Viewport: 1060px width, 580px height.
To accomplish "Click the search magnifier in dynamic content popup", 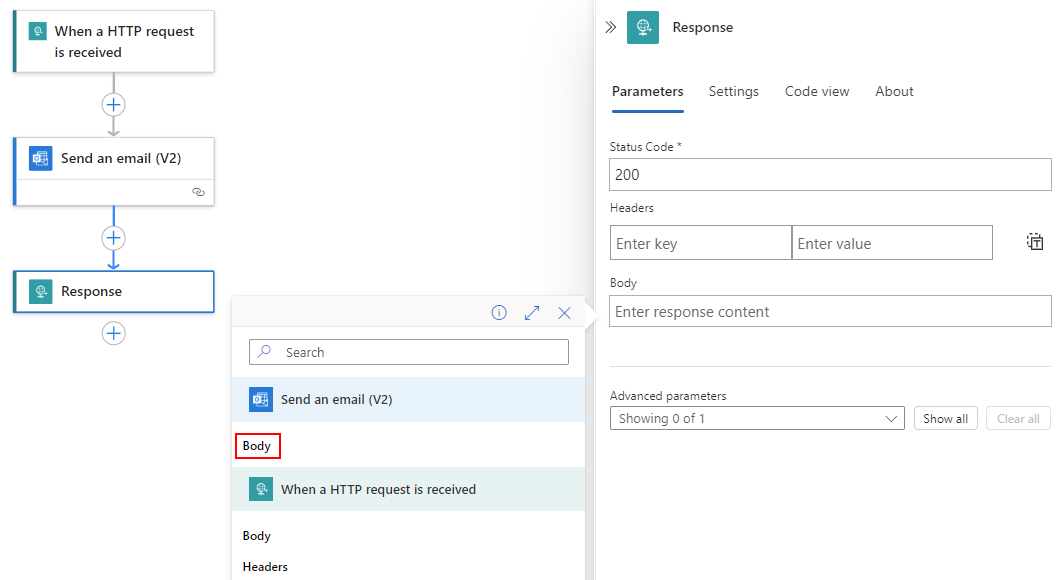I will [x=263, y=352].
